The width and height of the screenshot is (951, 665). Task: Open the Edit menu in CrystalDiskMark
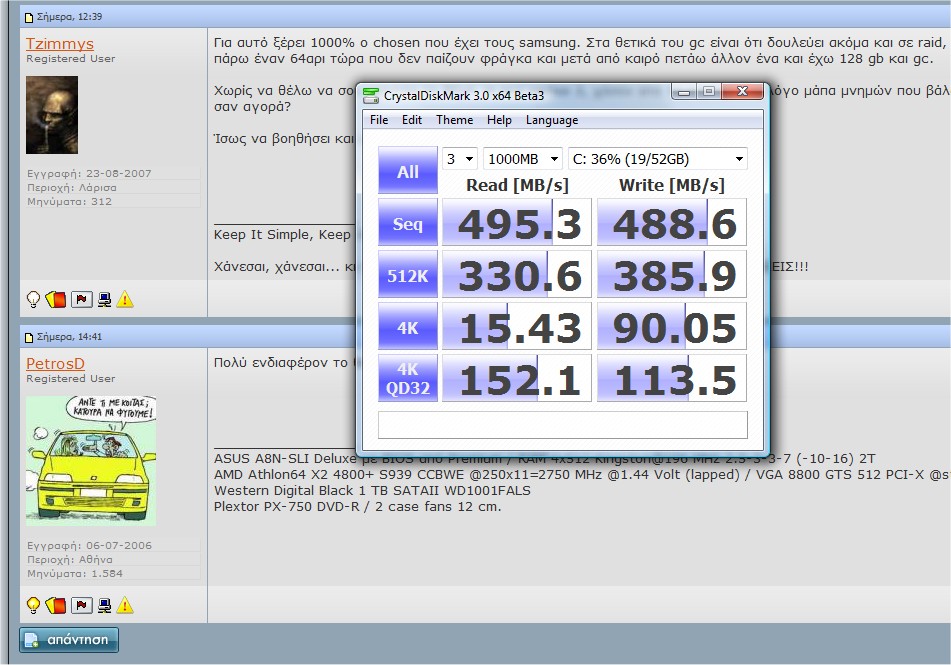tap(412, 120)
